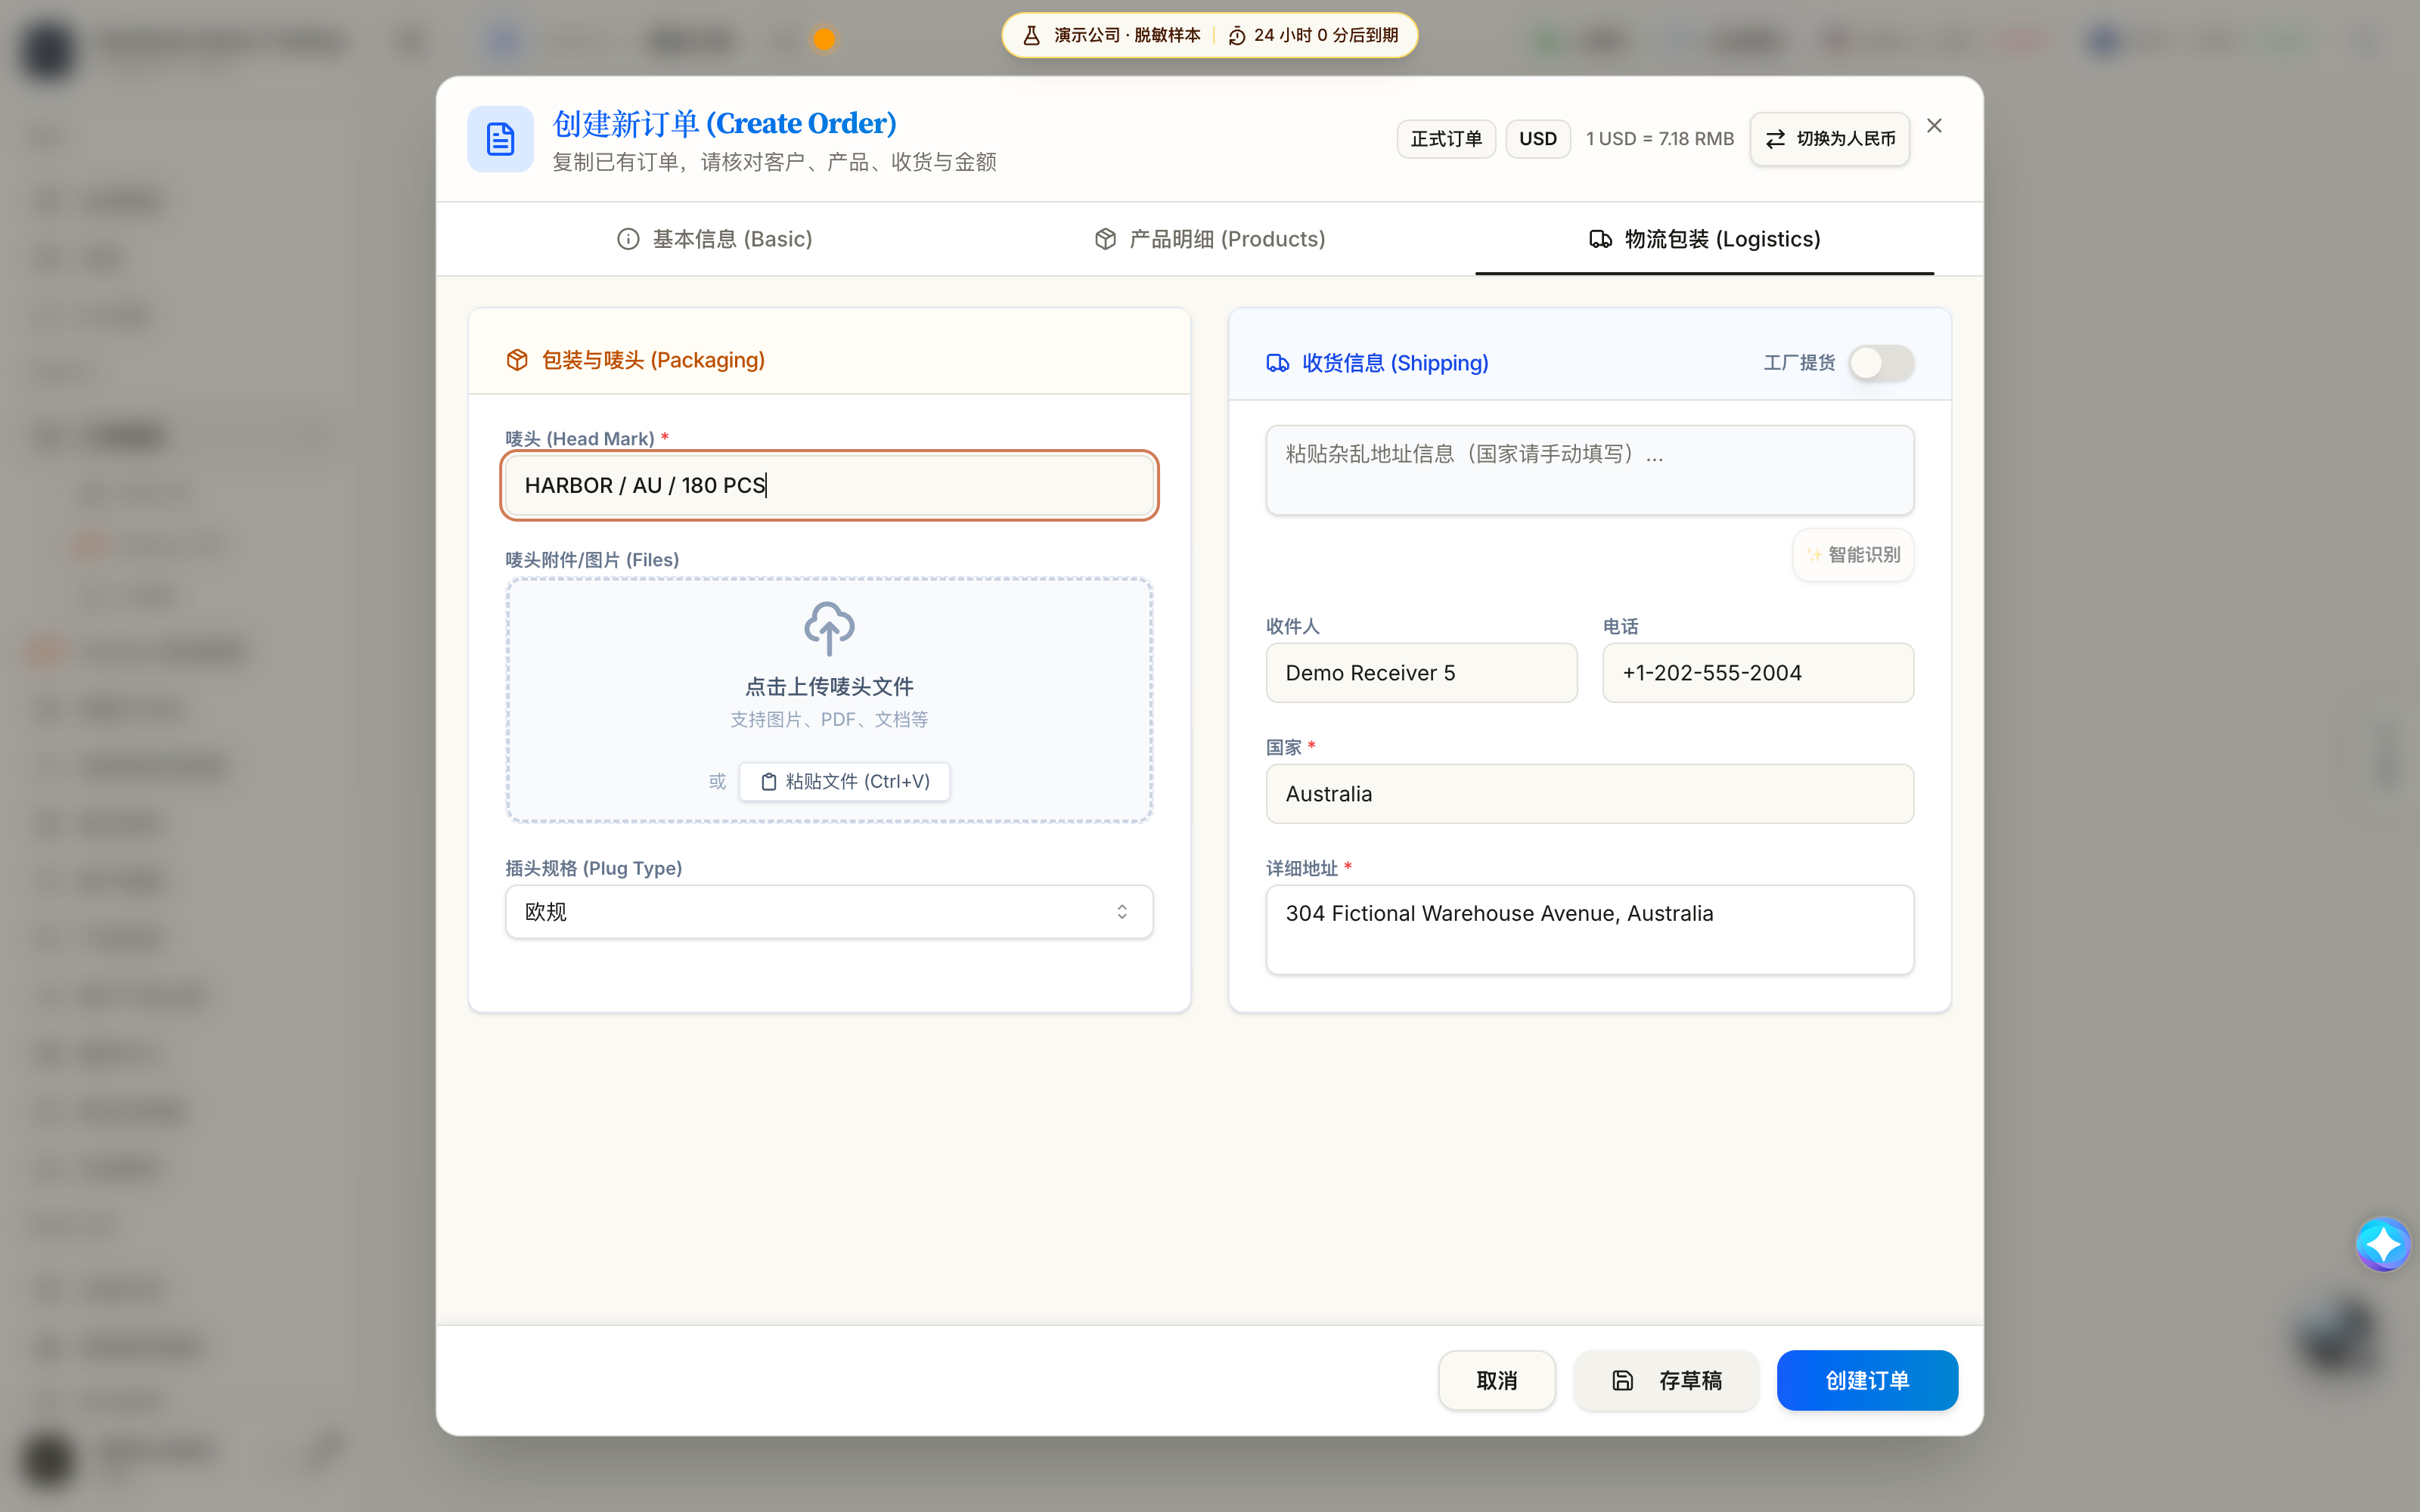Click the 收件人 field with Demo Receiver 5
This screenshot has height=1512, width=2420.
1421,673
